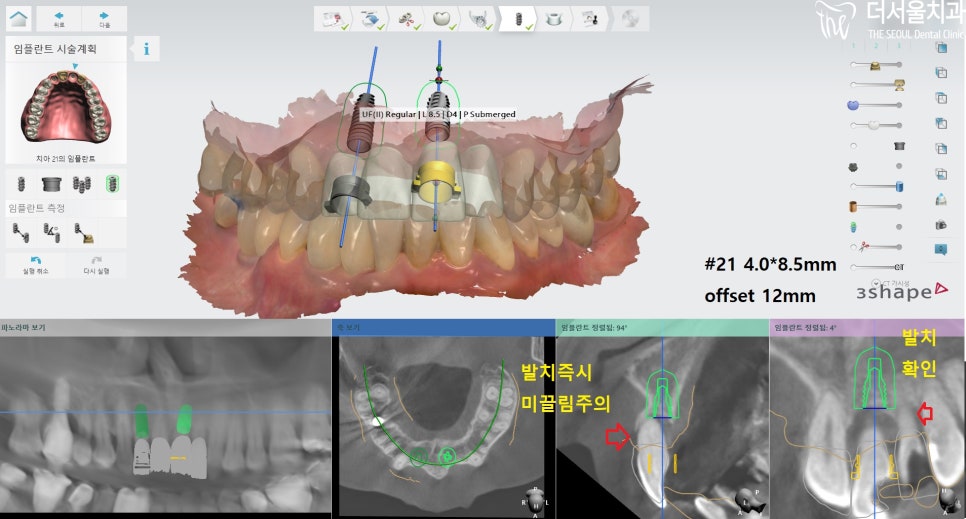Click the camera snapshot icon in right panel
Screen dimensions: 966x519
coord(940,226)
